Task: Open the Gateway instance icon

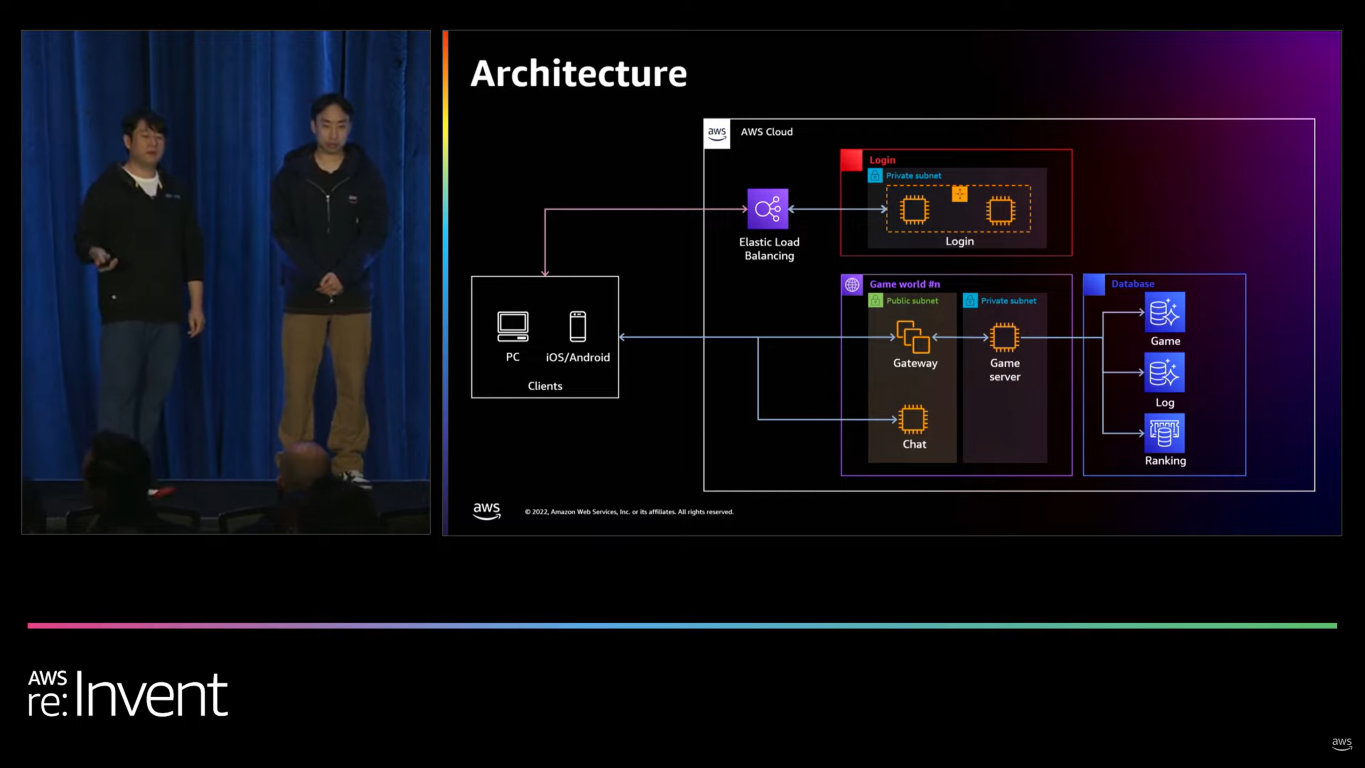Action: click(914, 338)
